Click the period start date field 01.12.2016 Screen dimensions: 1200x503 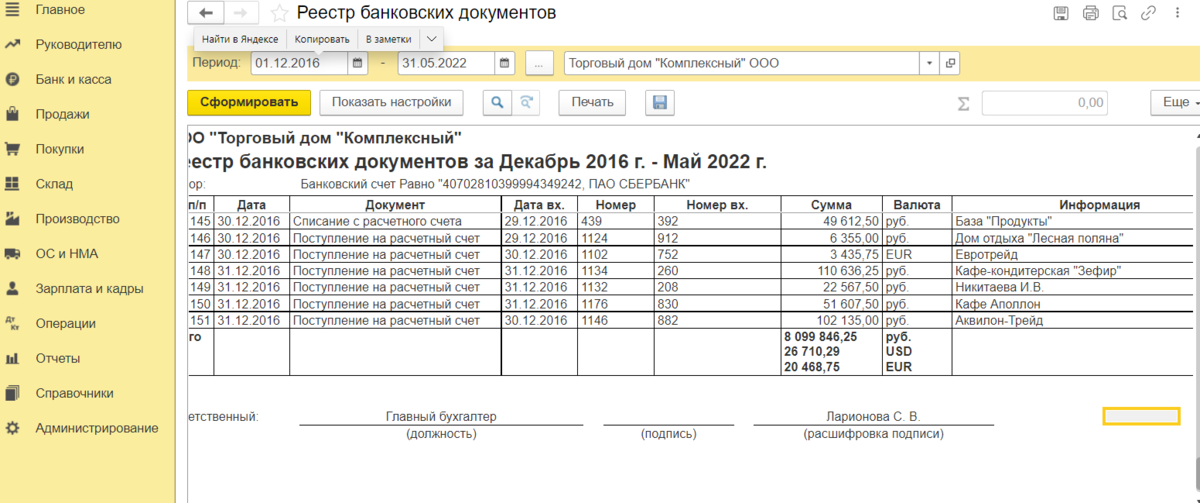[x=299, y=63]
